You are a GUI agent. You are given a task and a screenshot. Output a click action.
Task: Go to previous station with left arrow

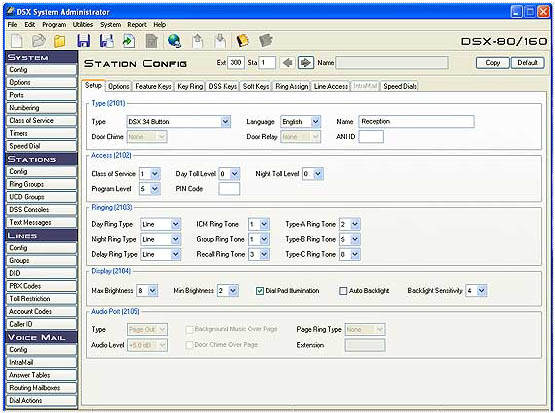(287, 63)
